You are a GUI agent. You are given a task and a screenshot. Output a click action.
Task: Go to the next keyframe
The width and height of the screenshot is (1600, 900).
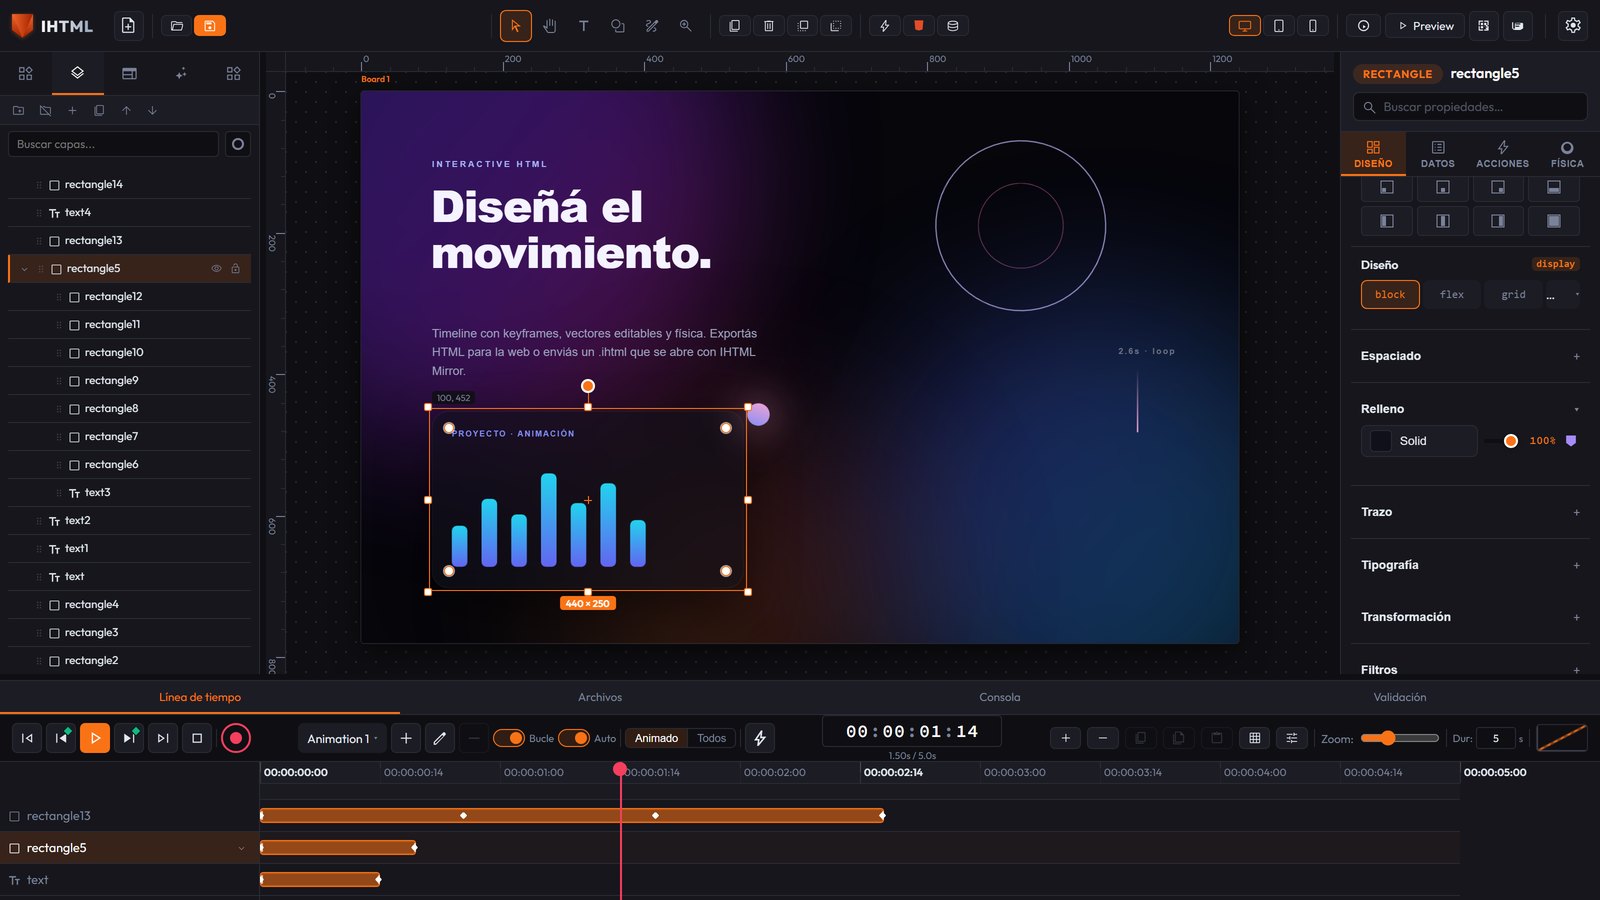coord(129,738)
